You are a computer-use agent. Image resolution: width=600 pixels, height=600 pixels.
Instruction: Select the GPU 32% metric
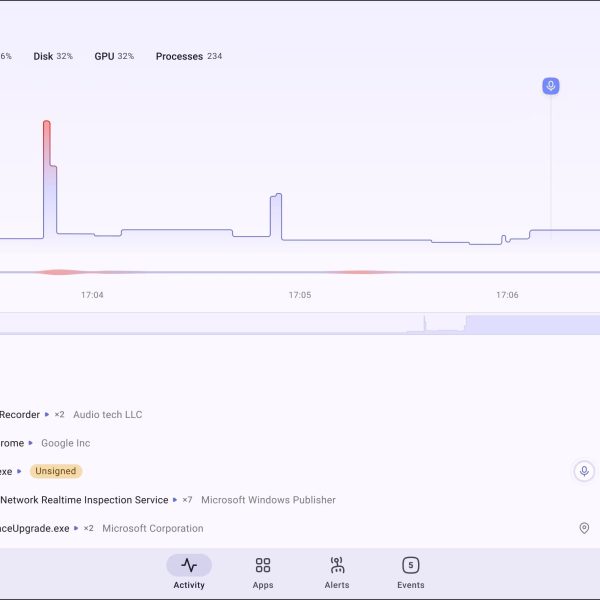(x=114, y=56)
